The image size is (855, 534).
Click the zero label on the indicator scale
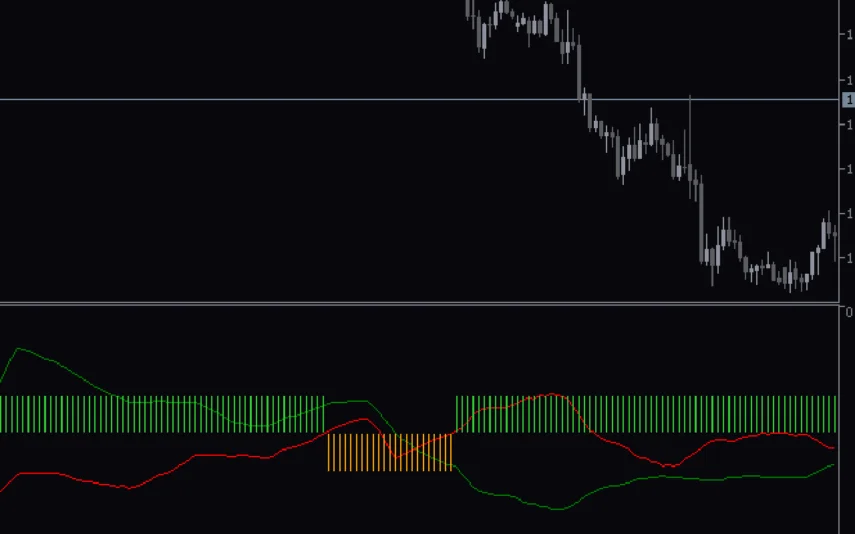pyautogui.click(x=849, y=312)
